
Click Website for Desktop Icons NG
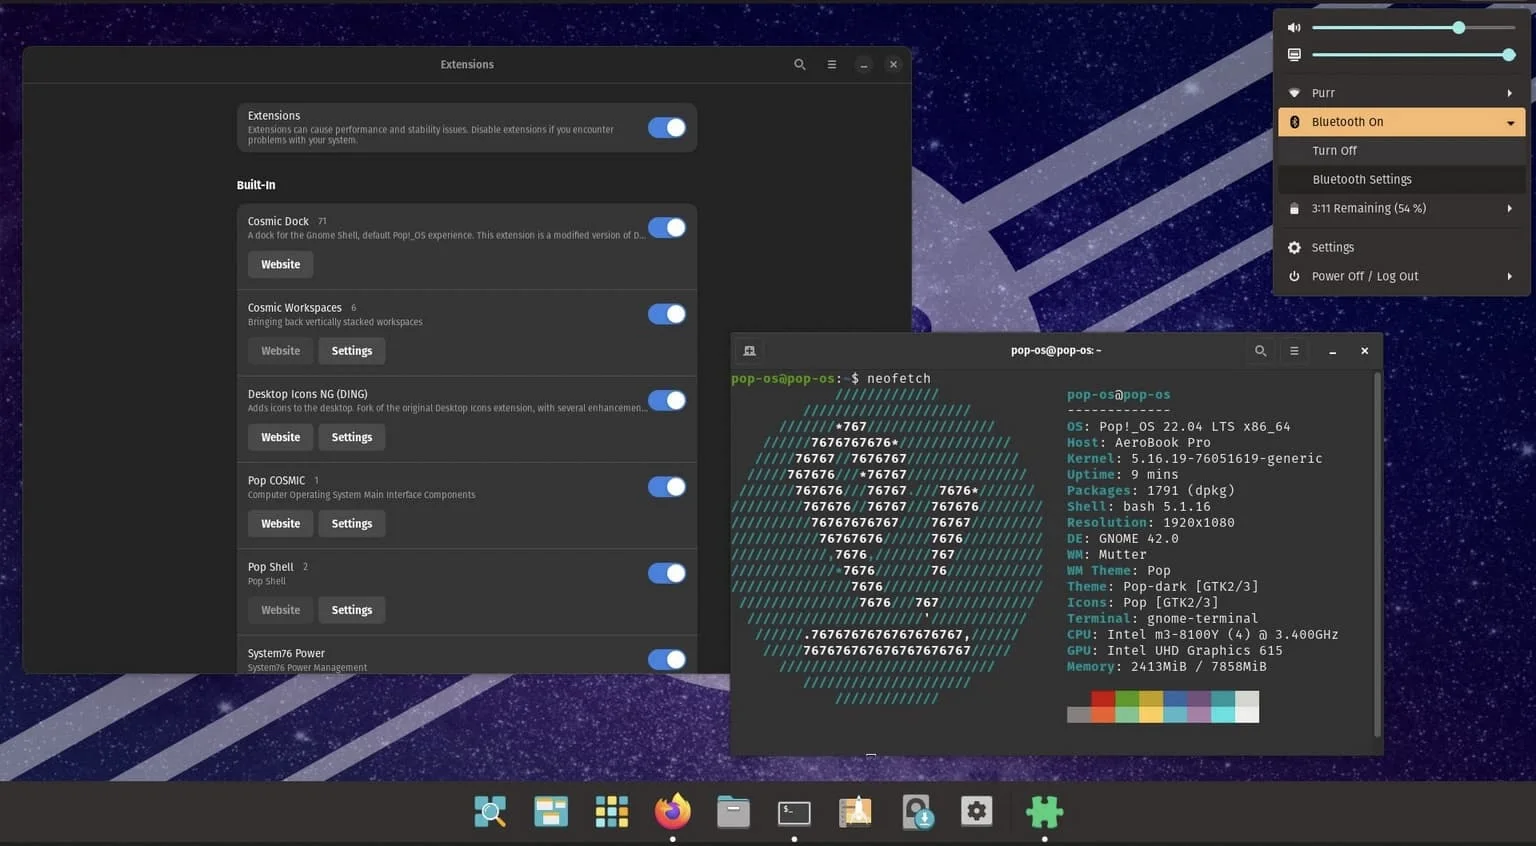[x=280, y=437]
